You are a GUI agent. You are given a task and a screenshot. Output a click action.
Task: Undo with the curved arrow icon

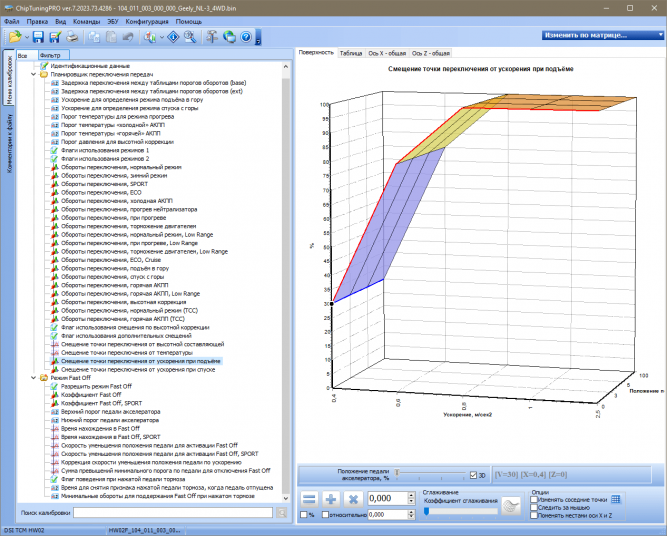click(128, 37)
